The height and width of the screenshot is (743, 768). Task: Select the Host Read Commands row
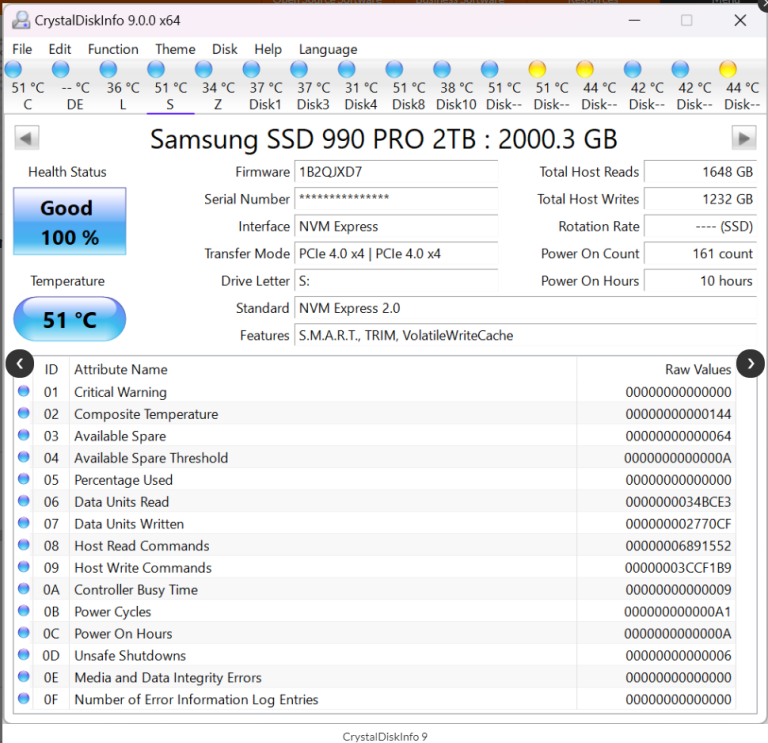(x=375, y=546)
